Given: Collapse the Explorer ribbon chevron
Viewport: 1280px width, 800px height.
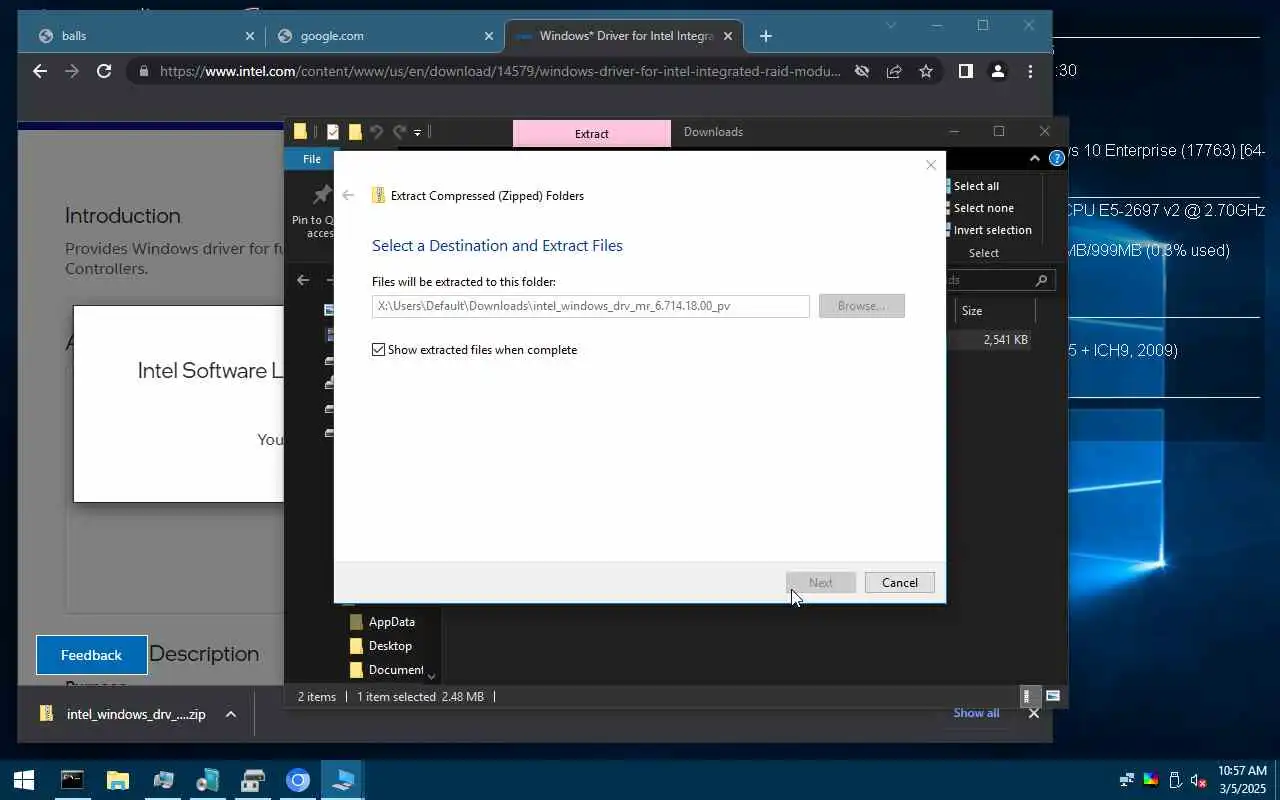Looking at the screenshot, I should pos(1035,159).
